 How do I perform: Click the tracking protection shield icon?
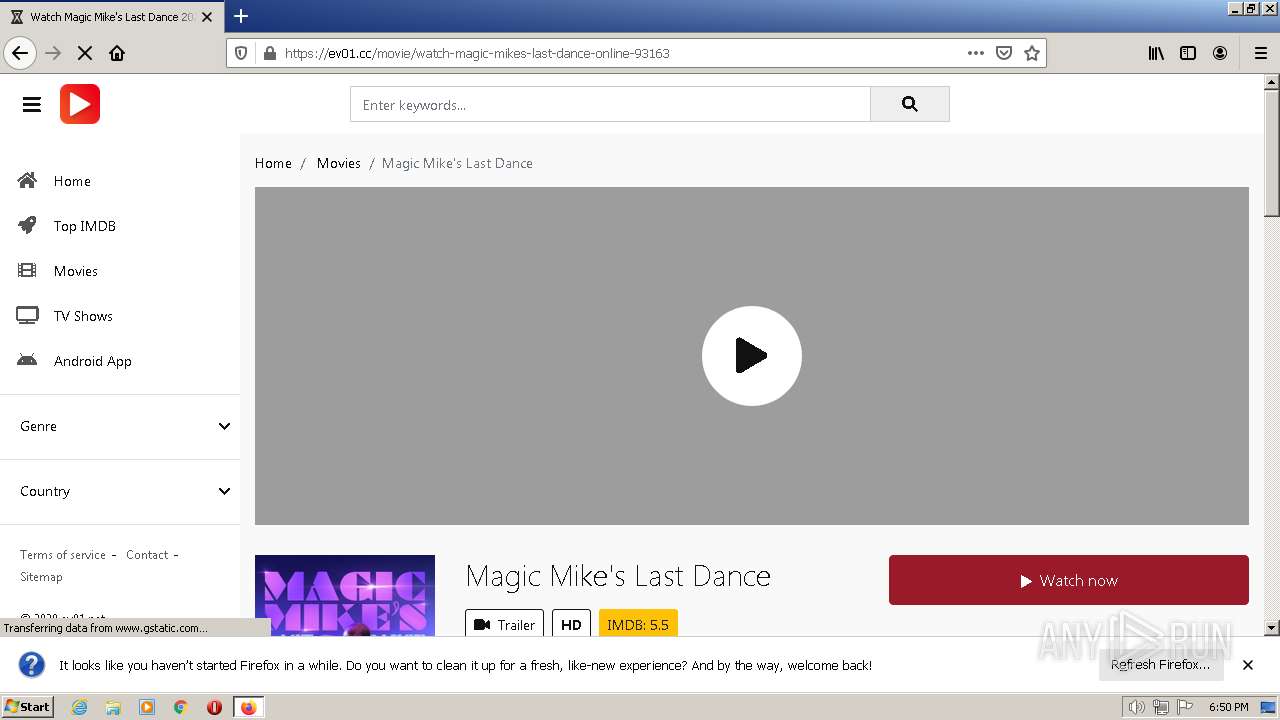pos(241,53)
